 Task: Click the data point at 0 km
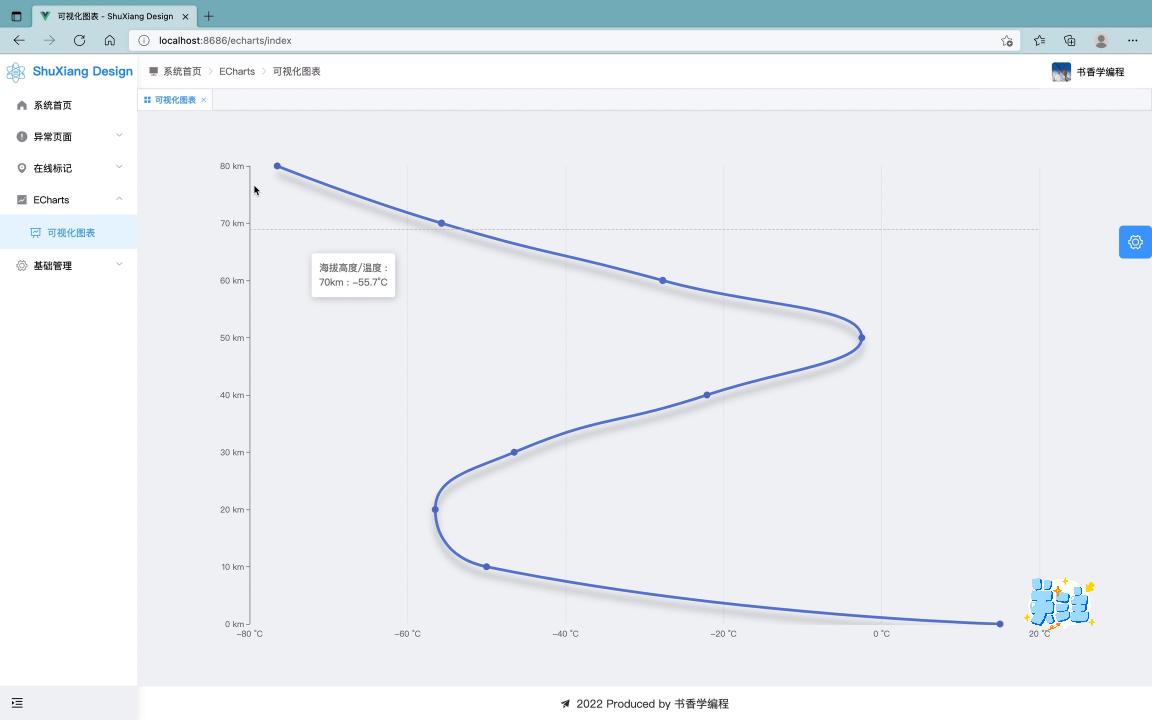coord(1000,624)
